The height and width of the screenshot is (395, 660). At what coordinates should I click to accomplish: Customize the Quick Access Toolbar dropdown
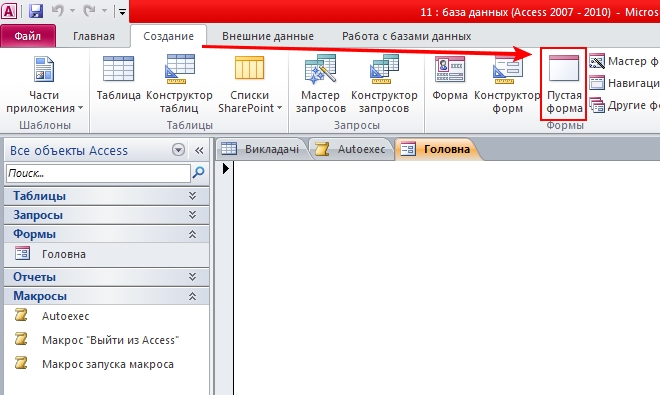pyautogui.click(x=122, y=12)
